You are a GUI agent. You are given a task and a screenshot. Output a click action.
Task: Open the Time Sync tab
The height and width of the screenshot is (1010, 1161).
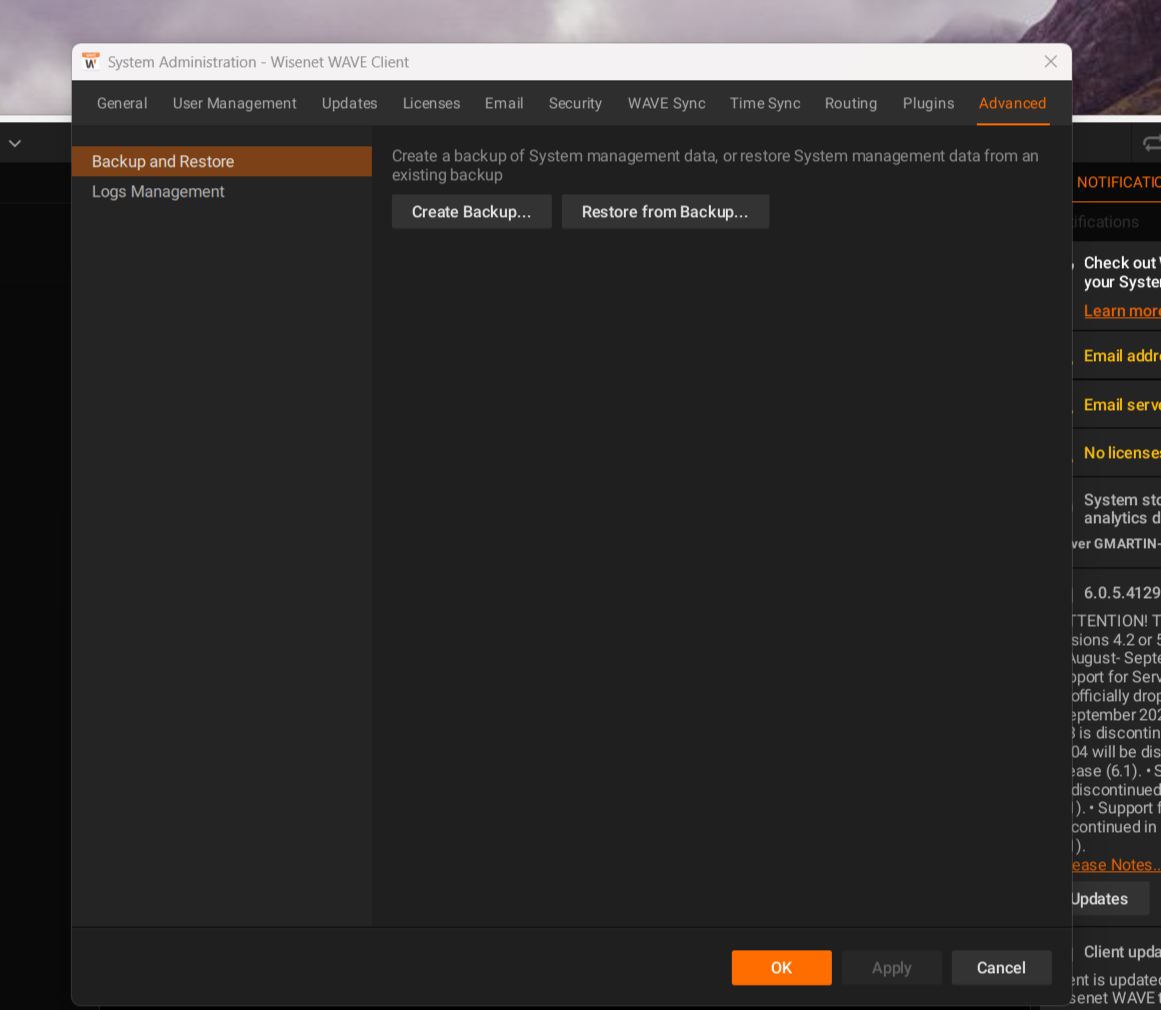(764, 103)
